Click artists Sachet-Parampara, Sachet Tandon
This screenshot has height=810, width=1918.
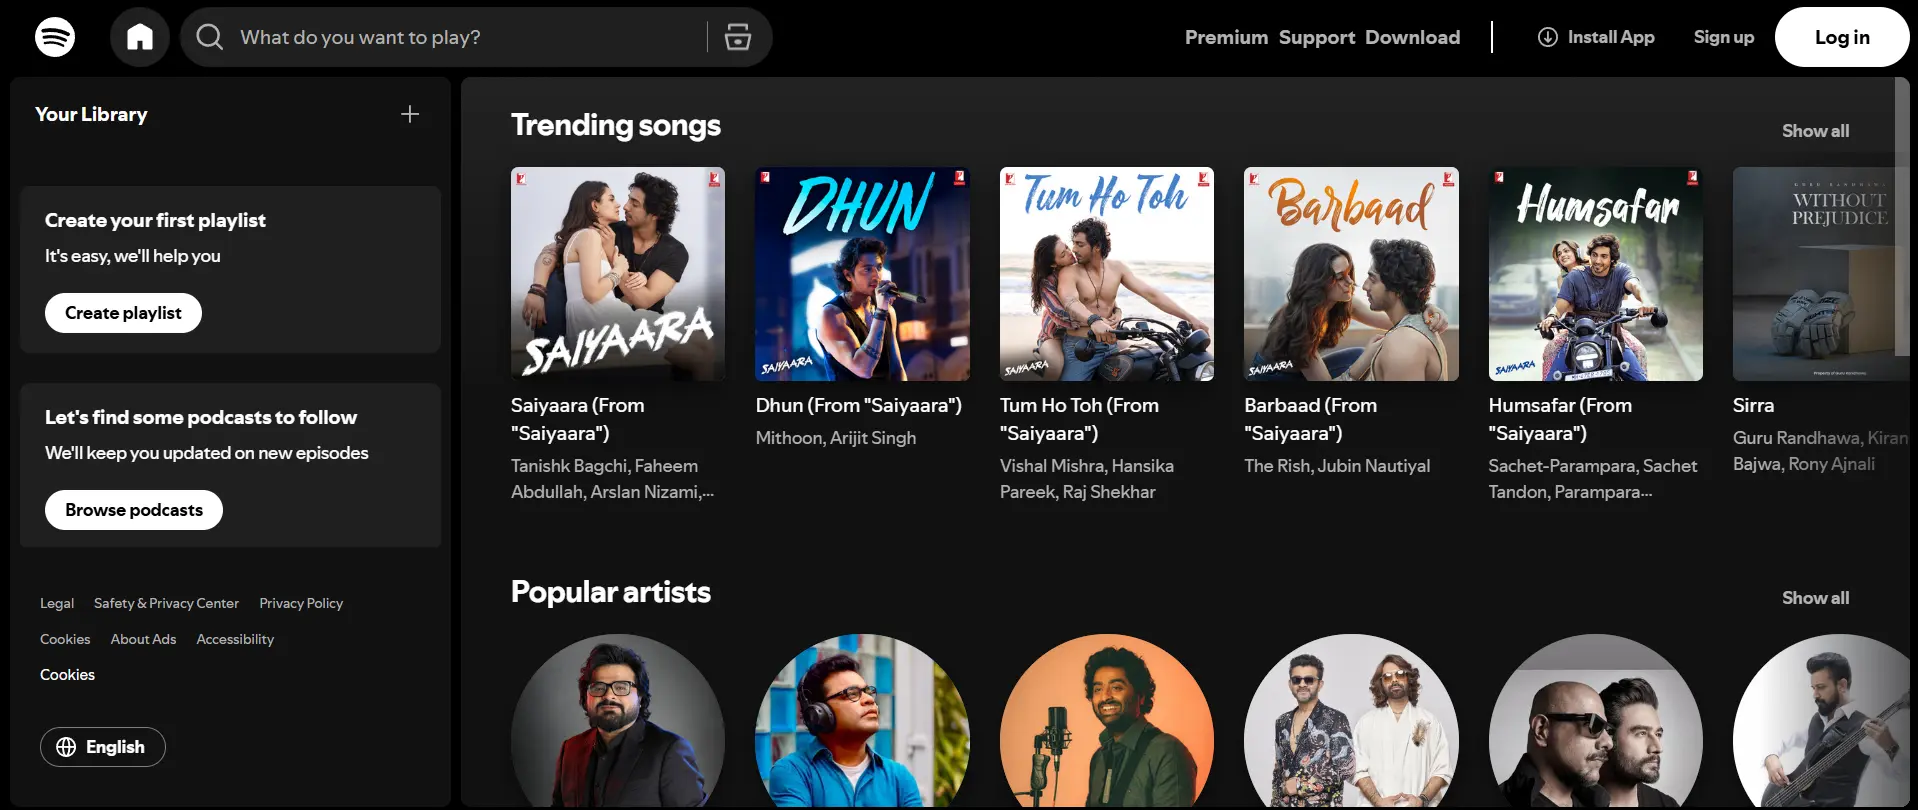click(x=1593, y=479)
